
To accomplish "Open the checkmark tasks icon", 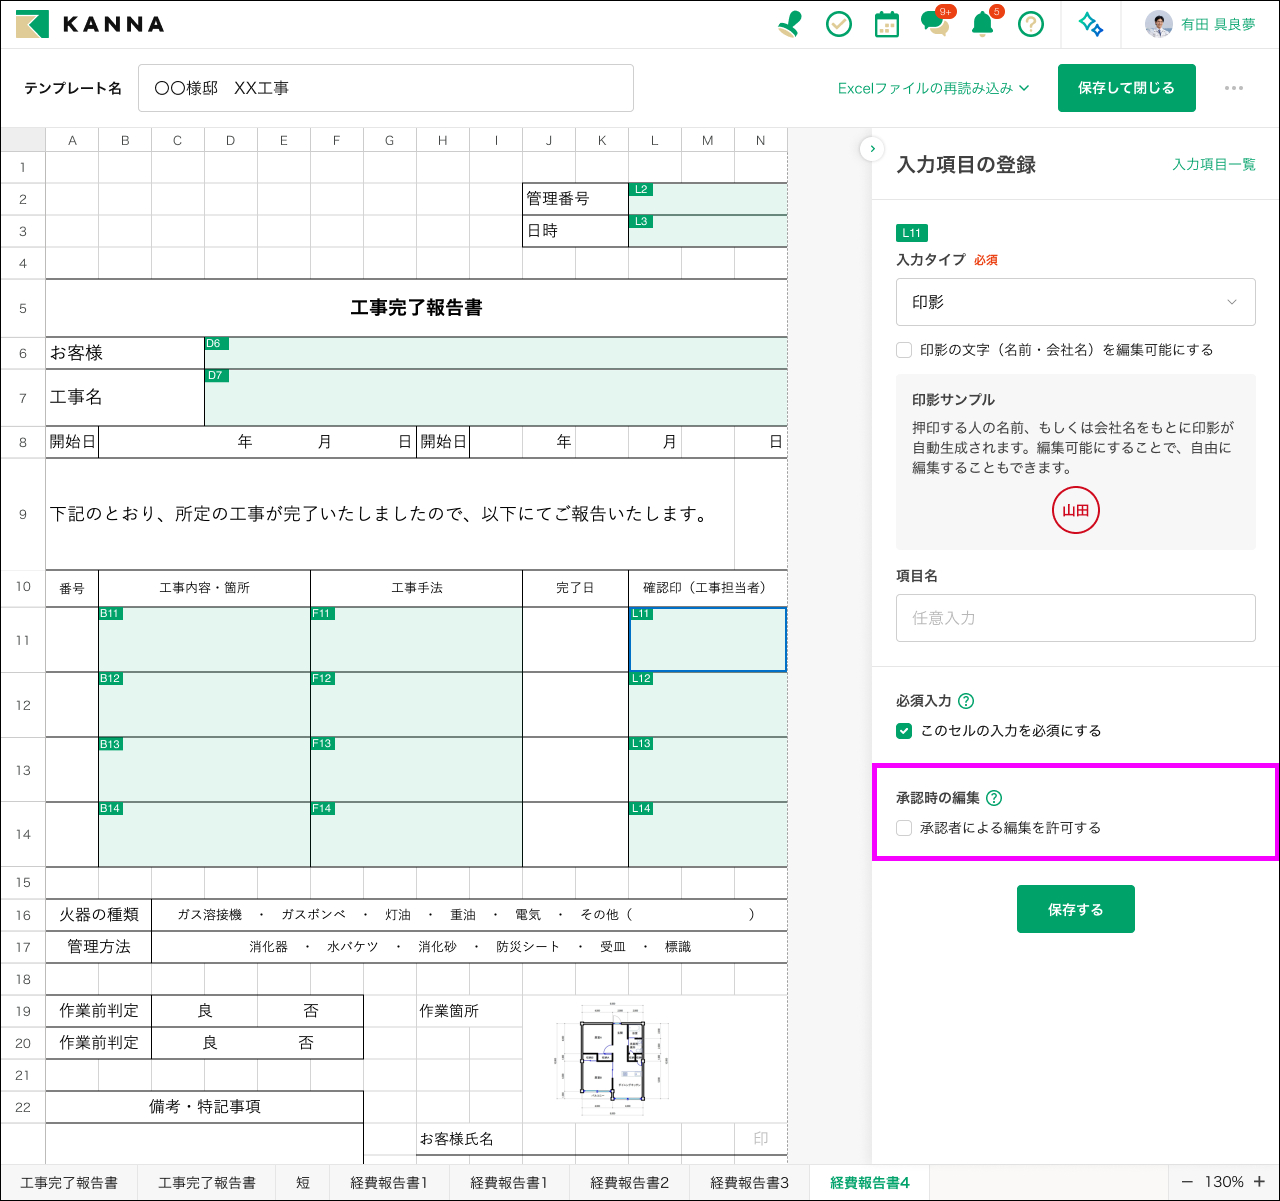I will click(839, 24).
